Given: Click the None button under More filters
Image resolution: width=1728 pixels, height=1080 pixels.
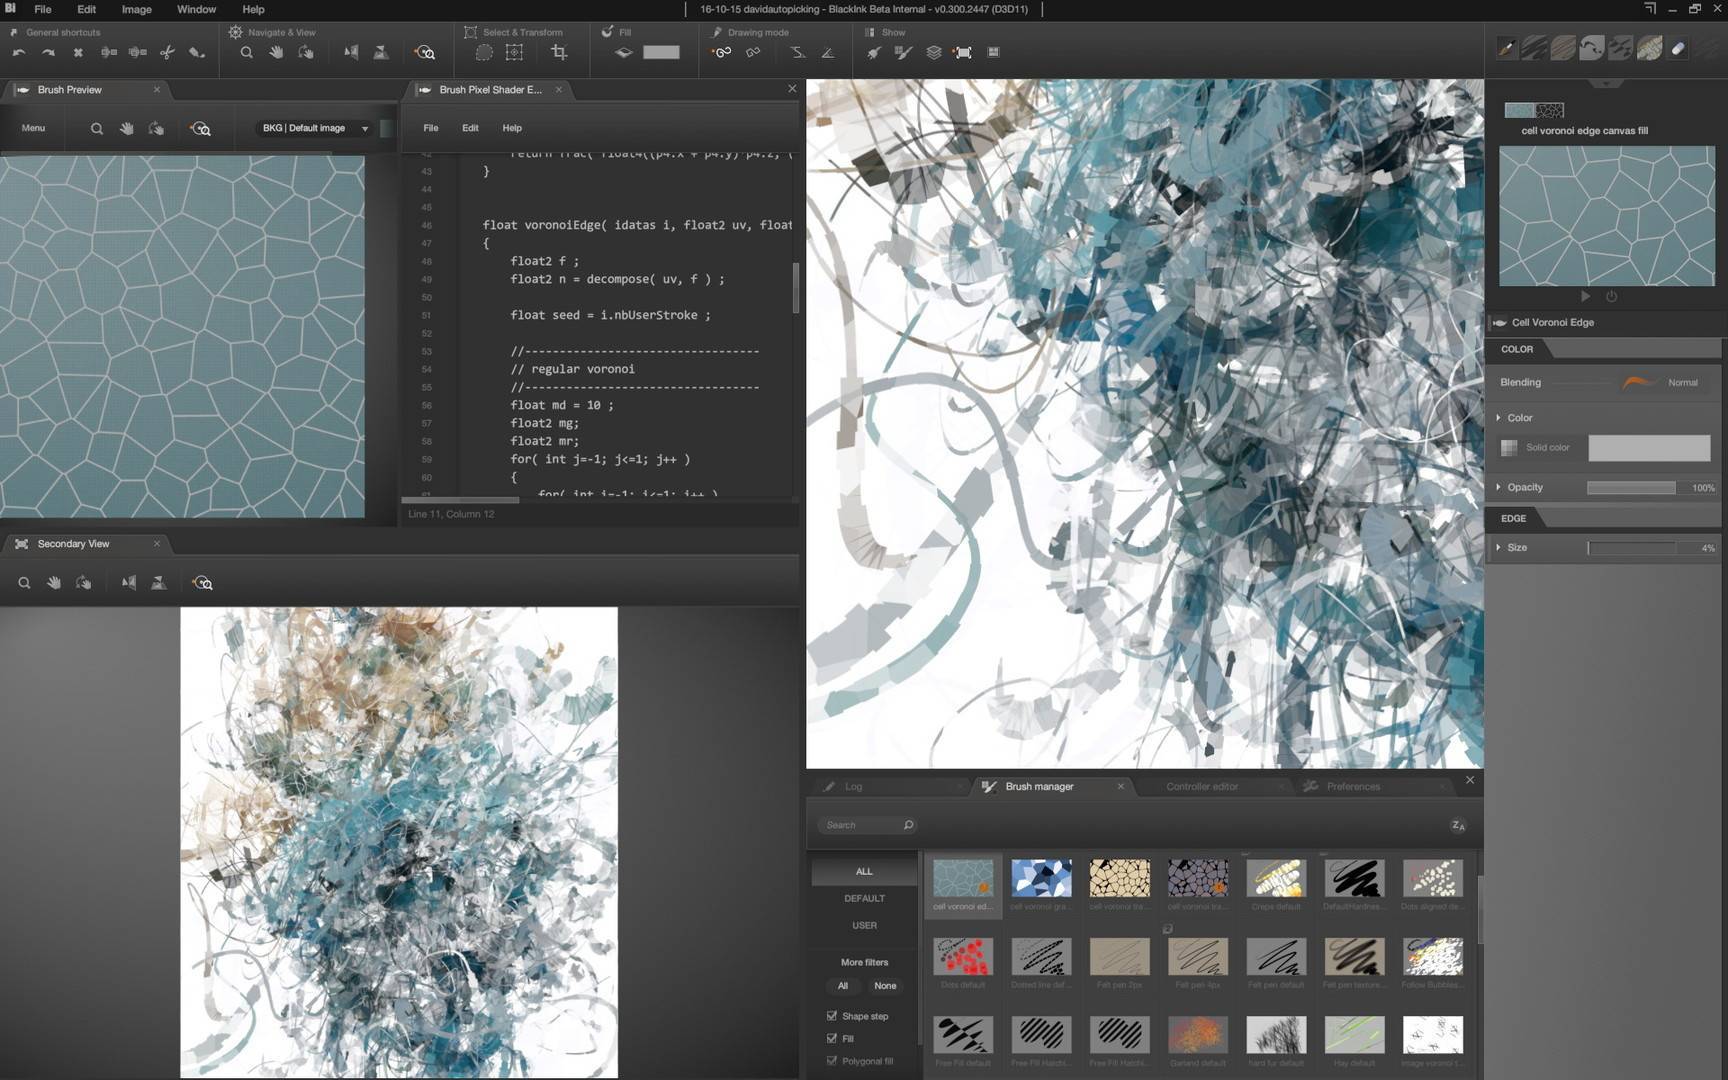Looking at the screenshot, I should pos(885,986).
